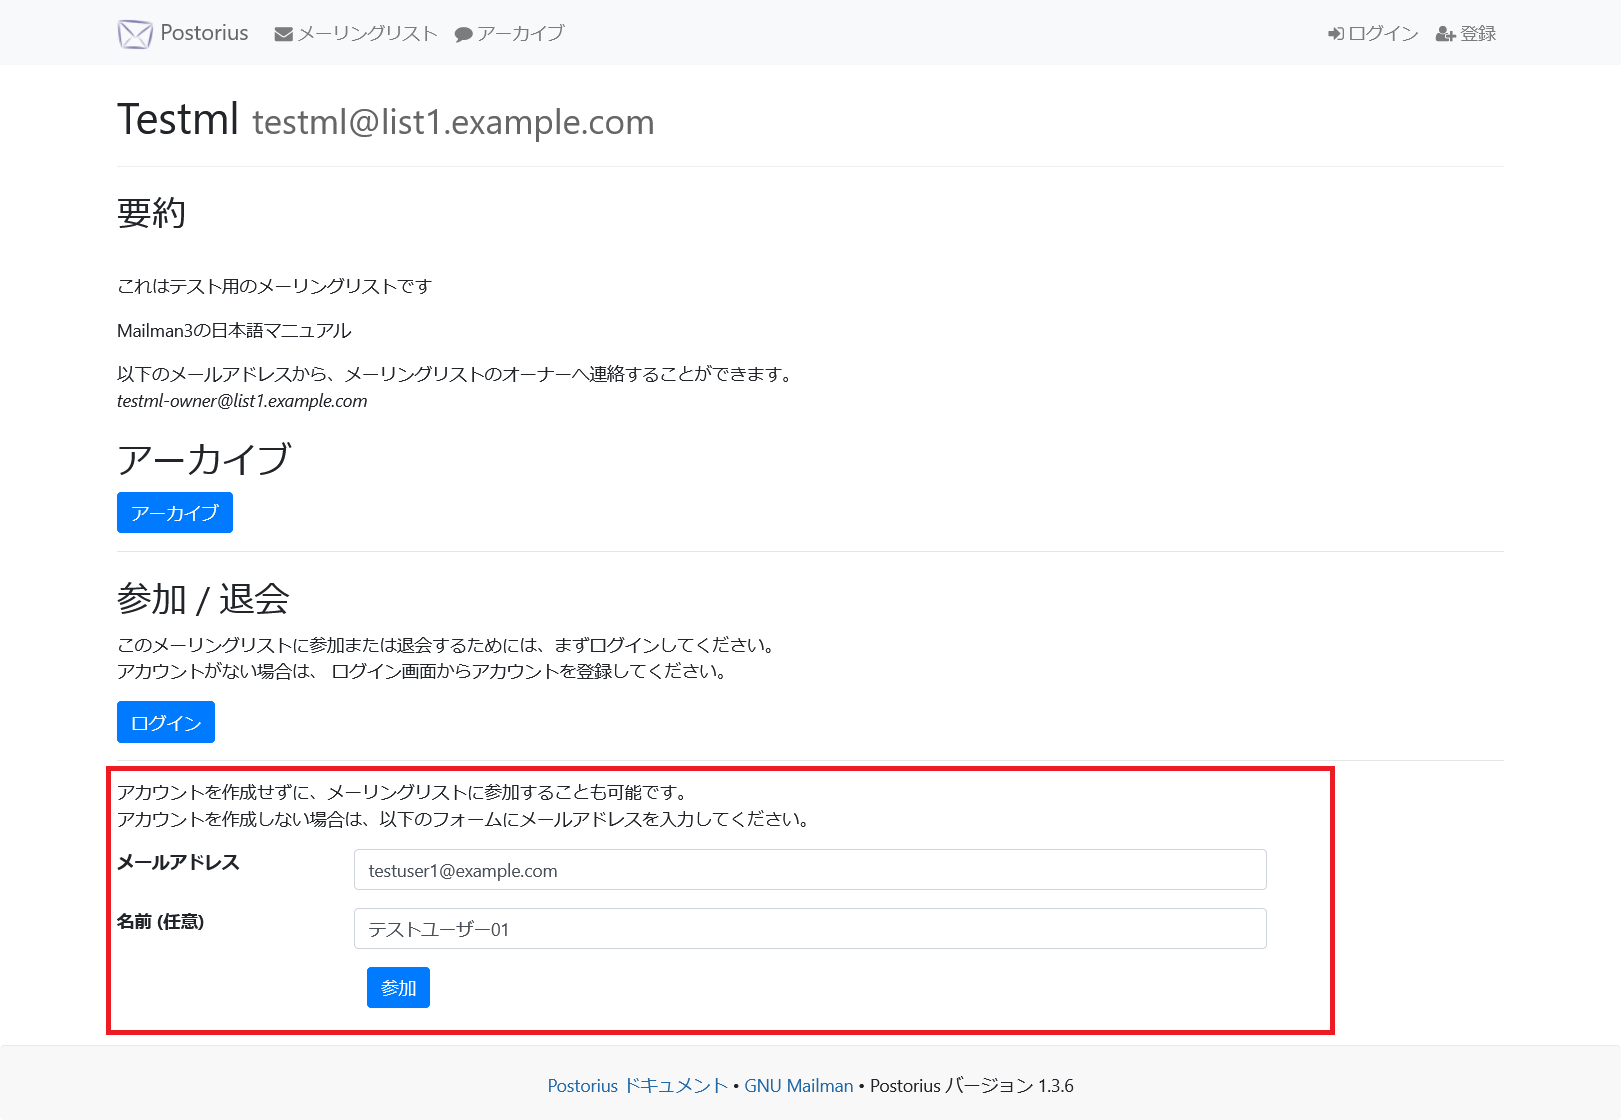Click the 参加 / 退会 section heading

click(203, 599)
